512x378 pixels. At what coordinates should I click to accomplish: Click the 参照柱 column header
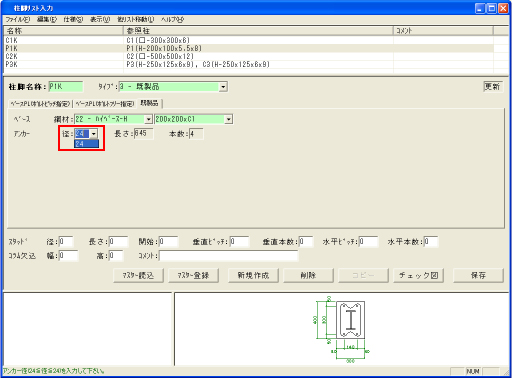[x=258, y=31]
